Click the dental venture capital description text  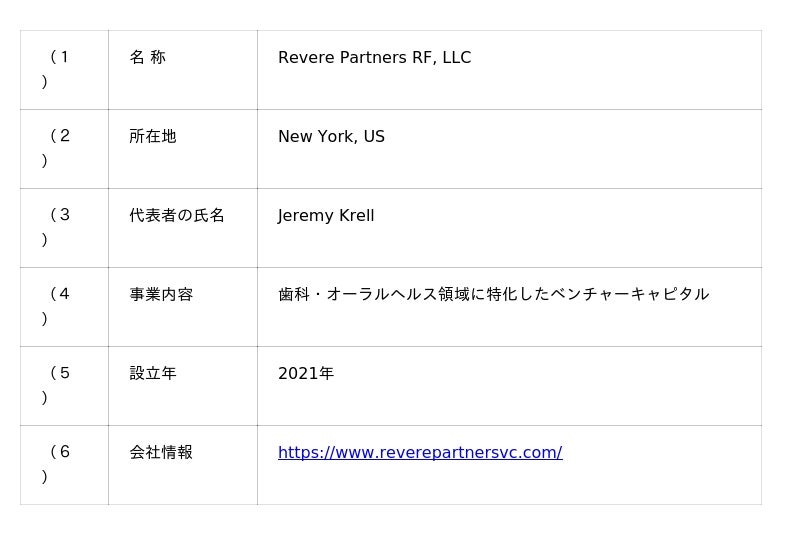[493, 294]
